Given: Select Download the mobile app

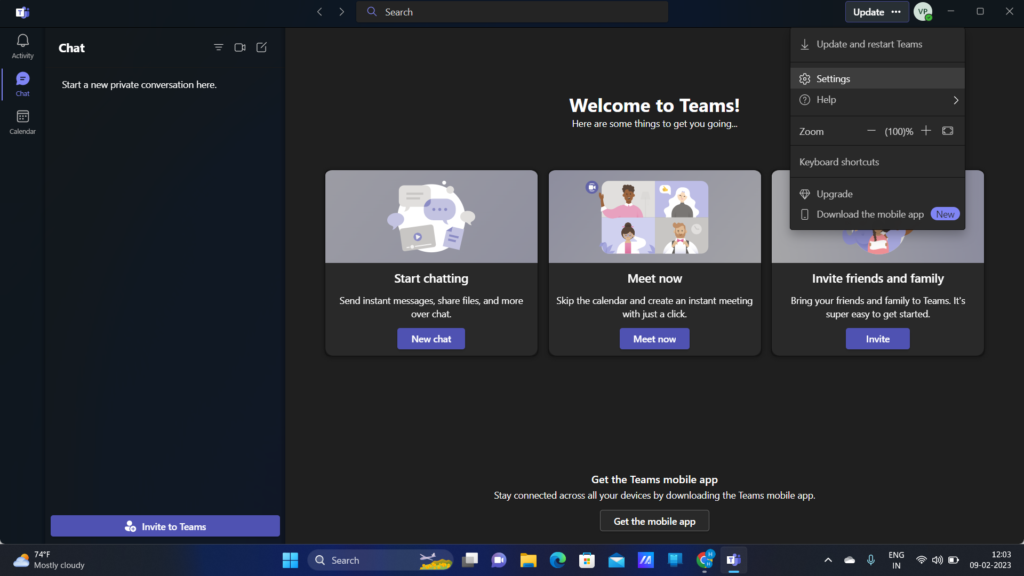Looking at the screenshot, I should click(x=877, y=214).
